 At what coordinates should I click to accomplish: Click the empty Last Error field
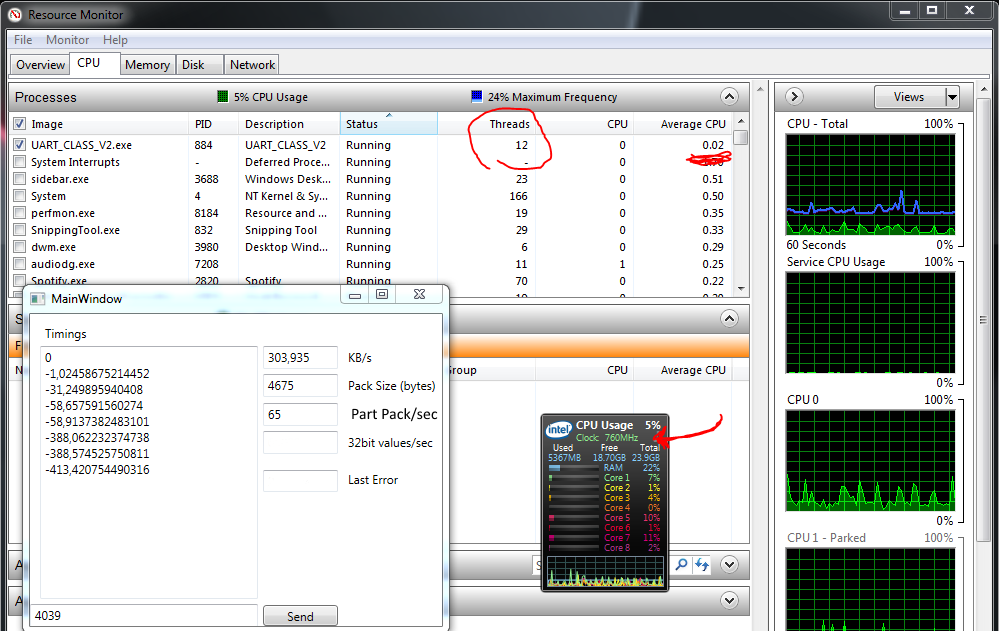pos(300,481)
